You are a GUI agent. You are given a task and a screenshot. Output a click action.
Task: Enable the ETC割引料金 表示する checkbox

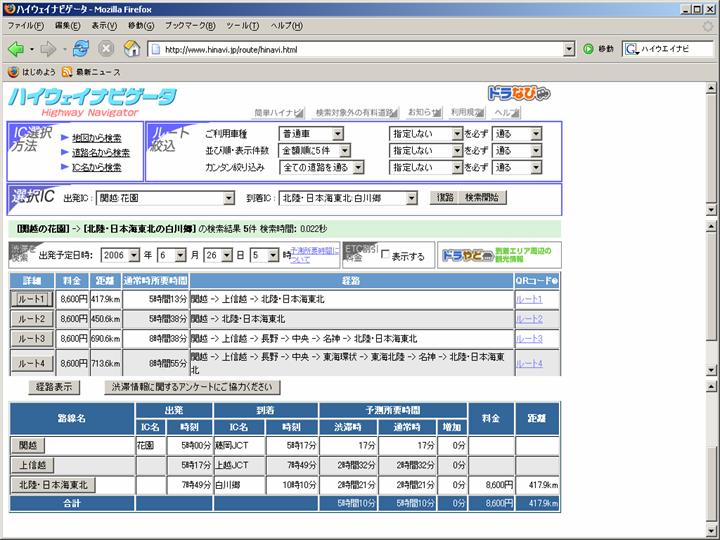(386, 254)
